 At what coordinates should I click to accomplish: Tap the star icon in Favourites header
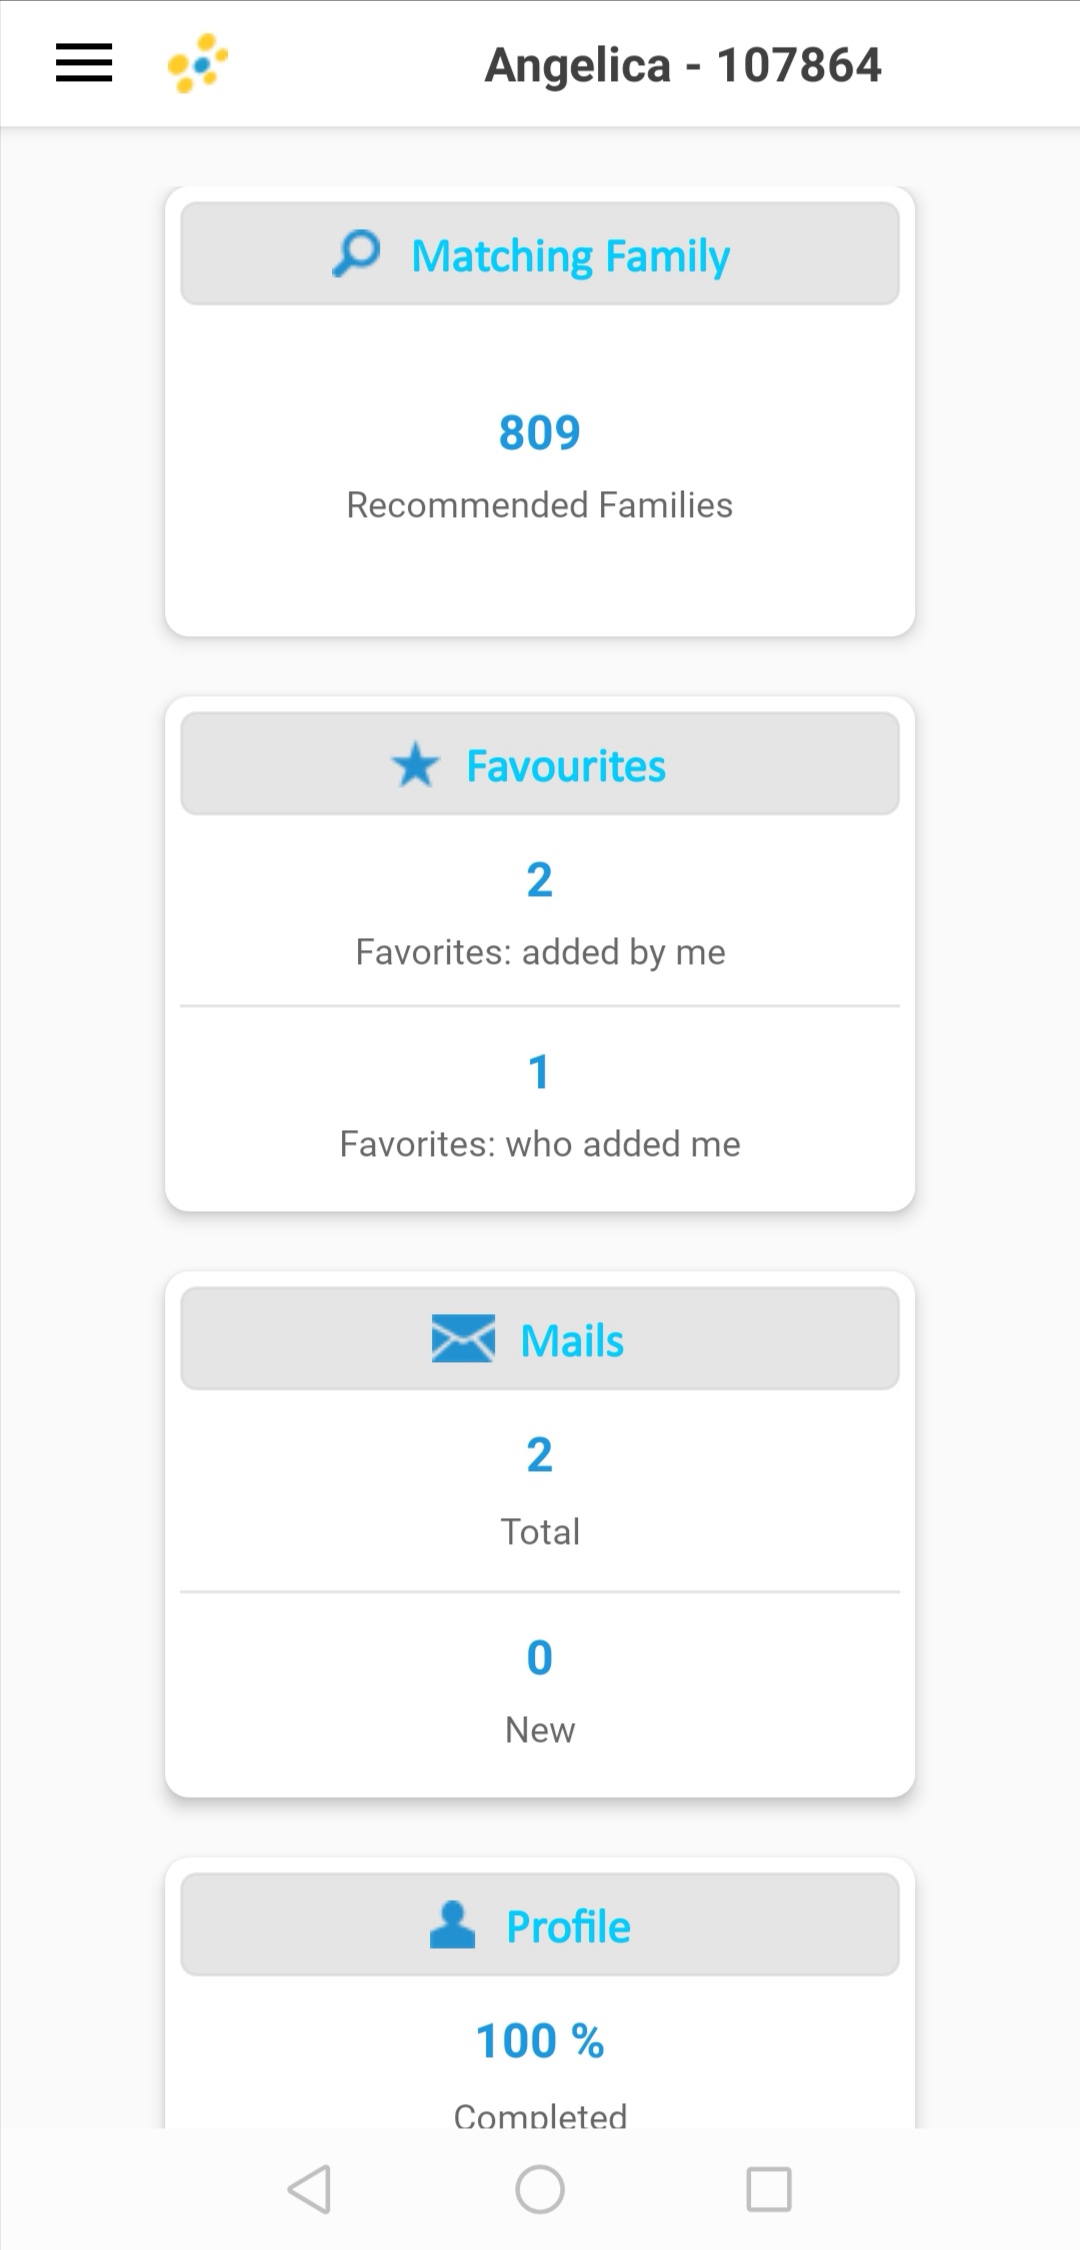[x=415, y=766]
